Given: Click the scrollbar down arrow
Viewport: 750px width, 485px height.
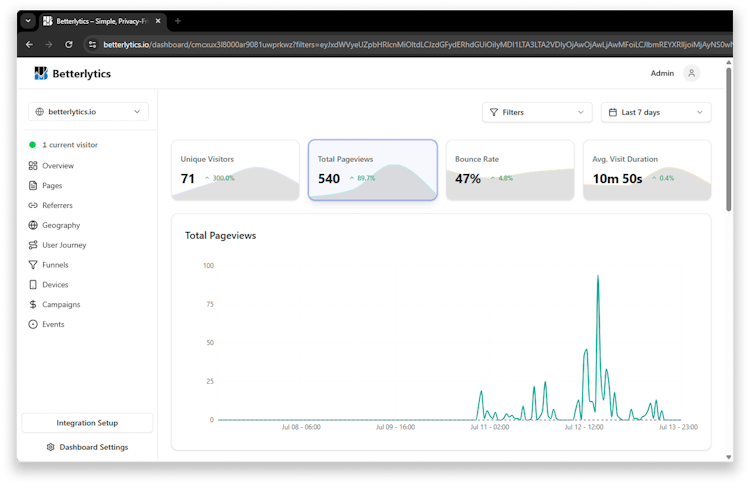Looking at the screenshot, I should (x=728, y=457).
